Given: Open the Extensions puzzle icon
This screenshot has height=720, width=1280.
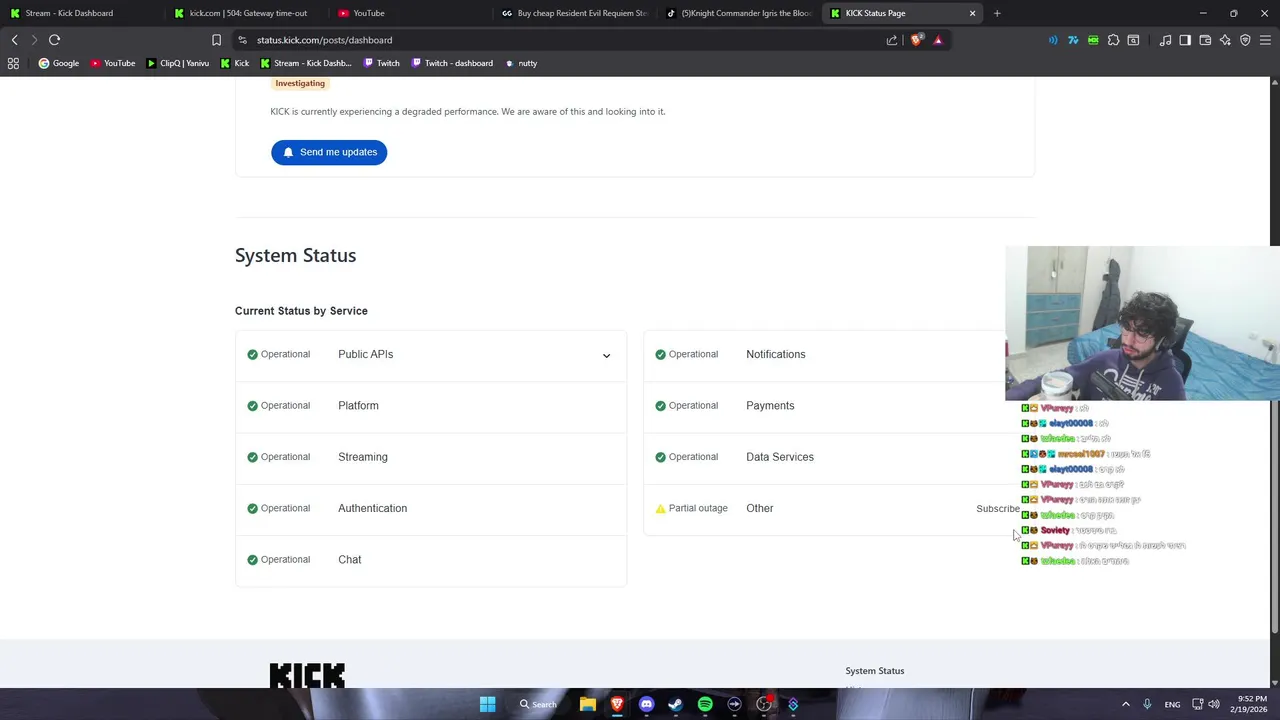Looking at the screenshot, I should tap(1113, 40).
